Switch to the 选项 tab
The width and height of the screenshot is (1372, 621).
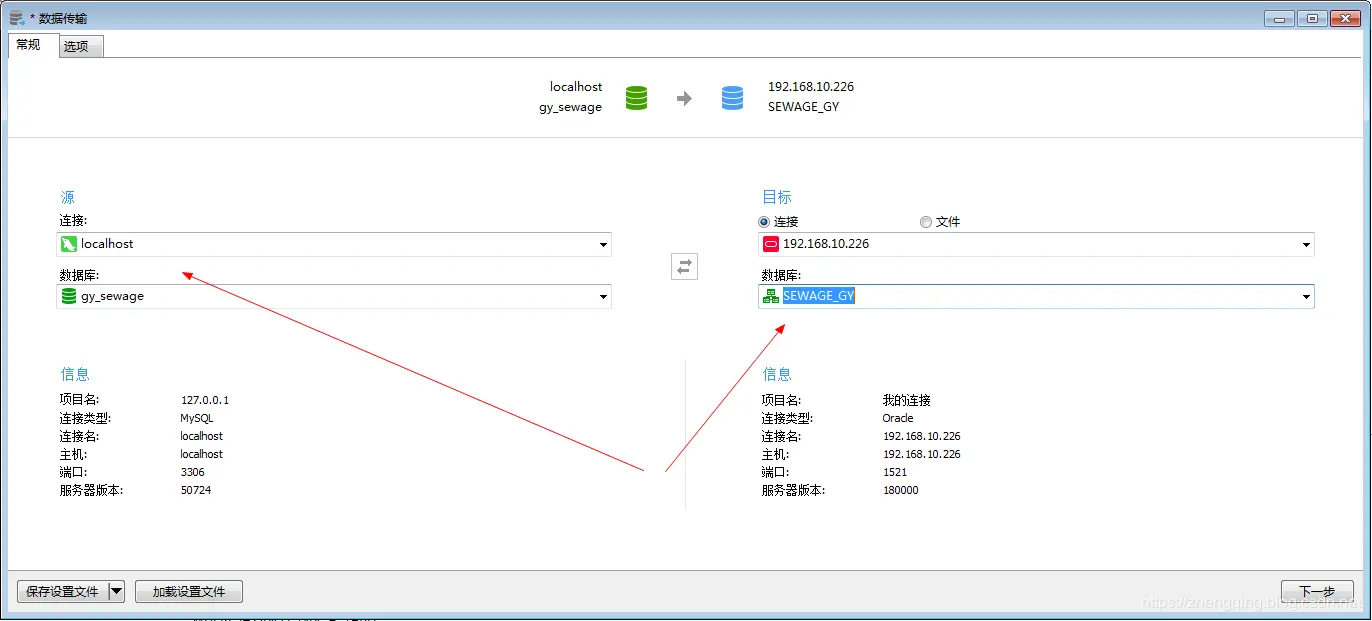pyautogui.click(x=80, y=46)
